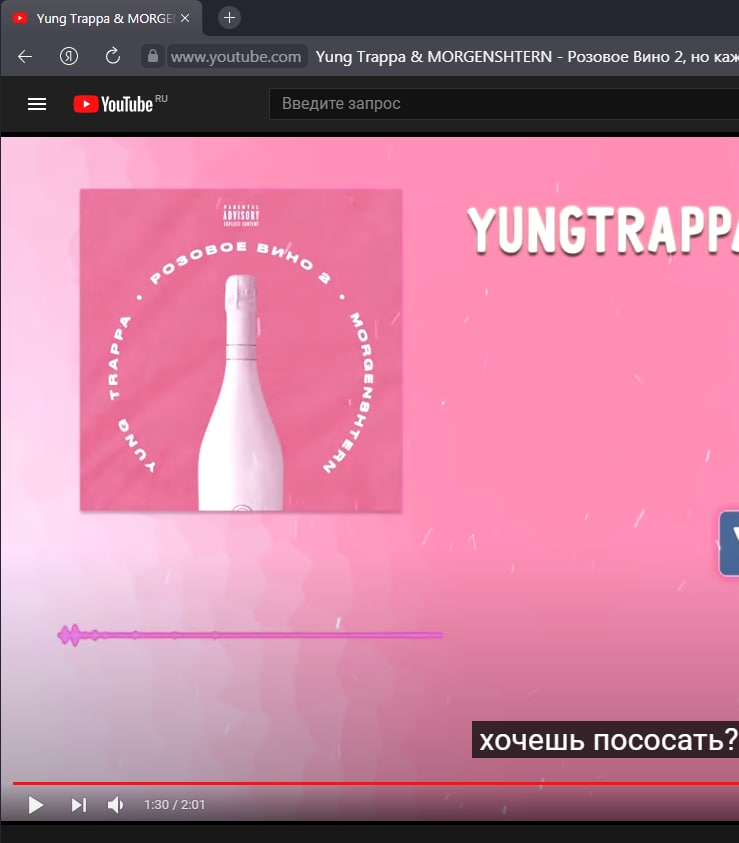
Task: Open a new browser tab
Action: pos(229,18)
